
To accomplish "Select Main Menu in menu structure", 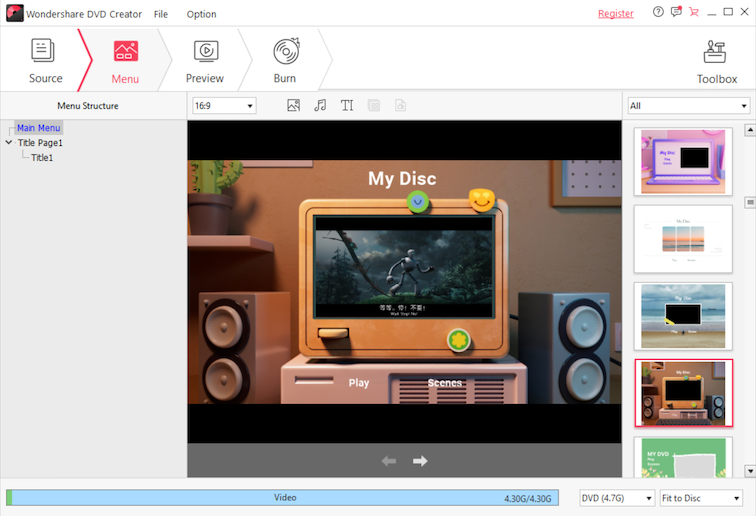I will click(x=39, y=128).
